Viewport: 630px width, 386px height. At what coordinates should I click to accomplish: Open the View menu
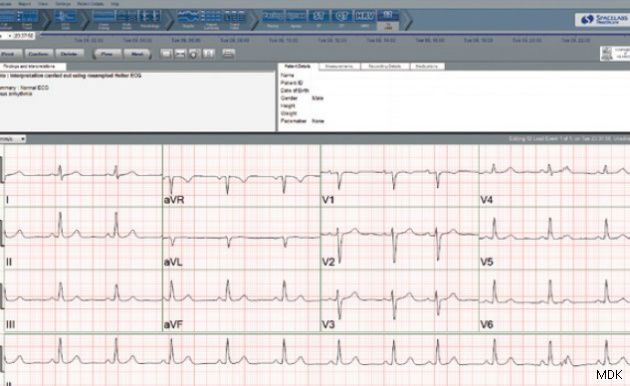click(x=43, y=4)
